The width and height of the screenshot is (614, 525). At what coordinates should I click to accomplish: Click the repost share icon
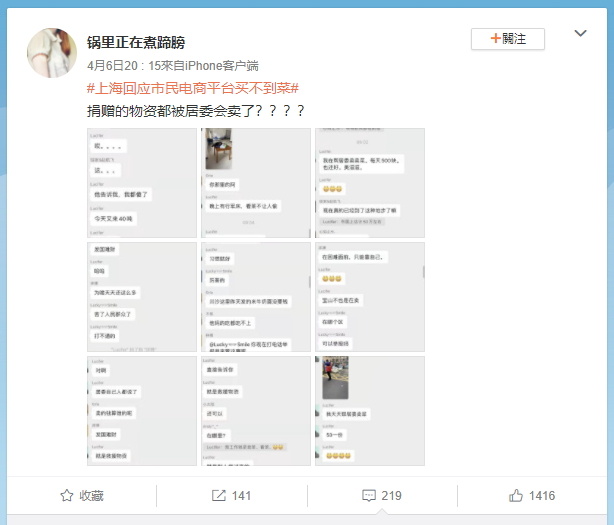219,495
